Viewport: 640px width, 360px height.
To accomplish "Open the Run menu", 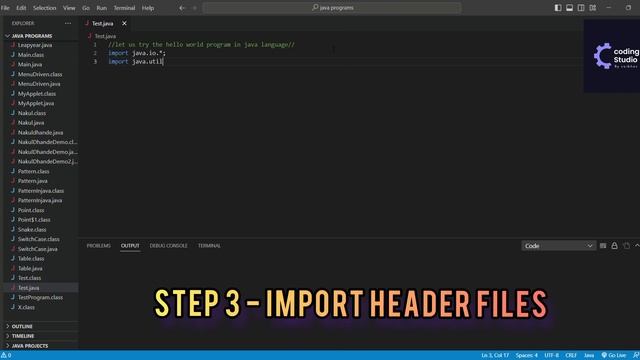I will tap(102, 8).
